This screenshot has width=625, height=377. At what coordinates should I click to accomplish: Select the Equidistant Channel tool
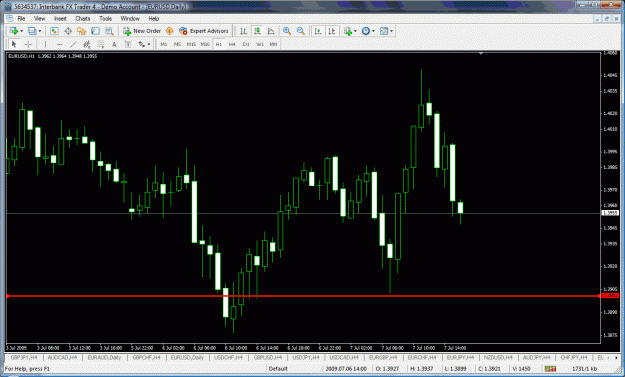coord(86,44)
